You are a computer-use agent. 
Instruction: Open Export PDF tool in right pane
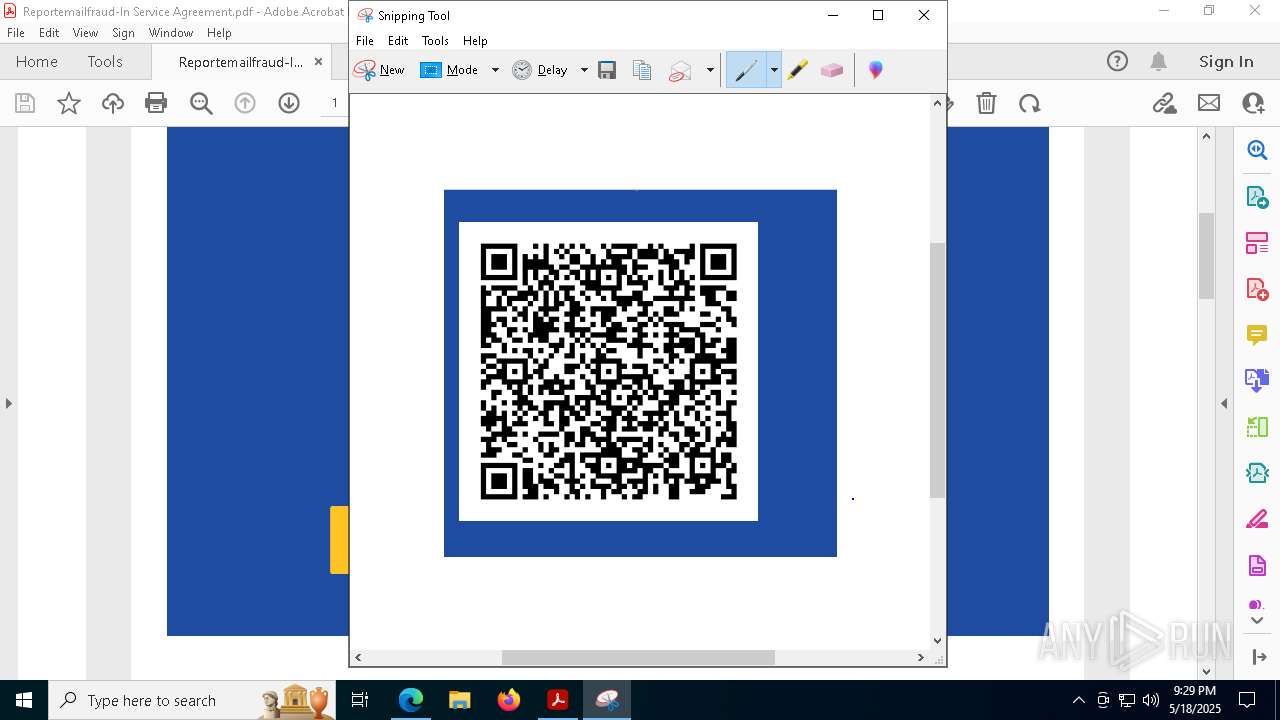tap(1257, 197)
